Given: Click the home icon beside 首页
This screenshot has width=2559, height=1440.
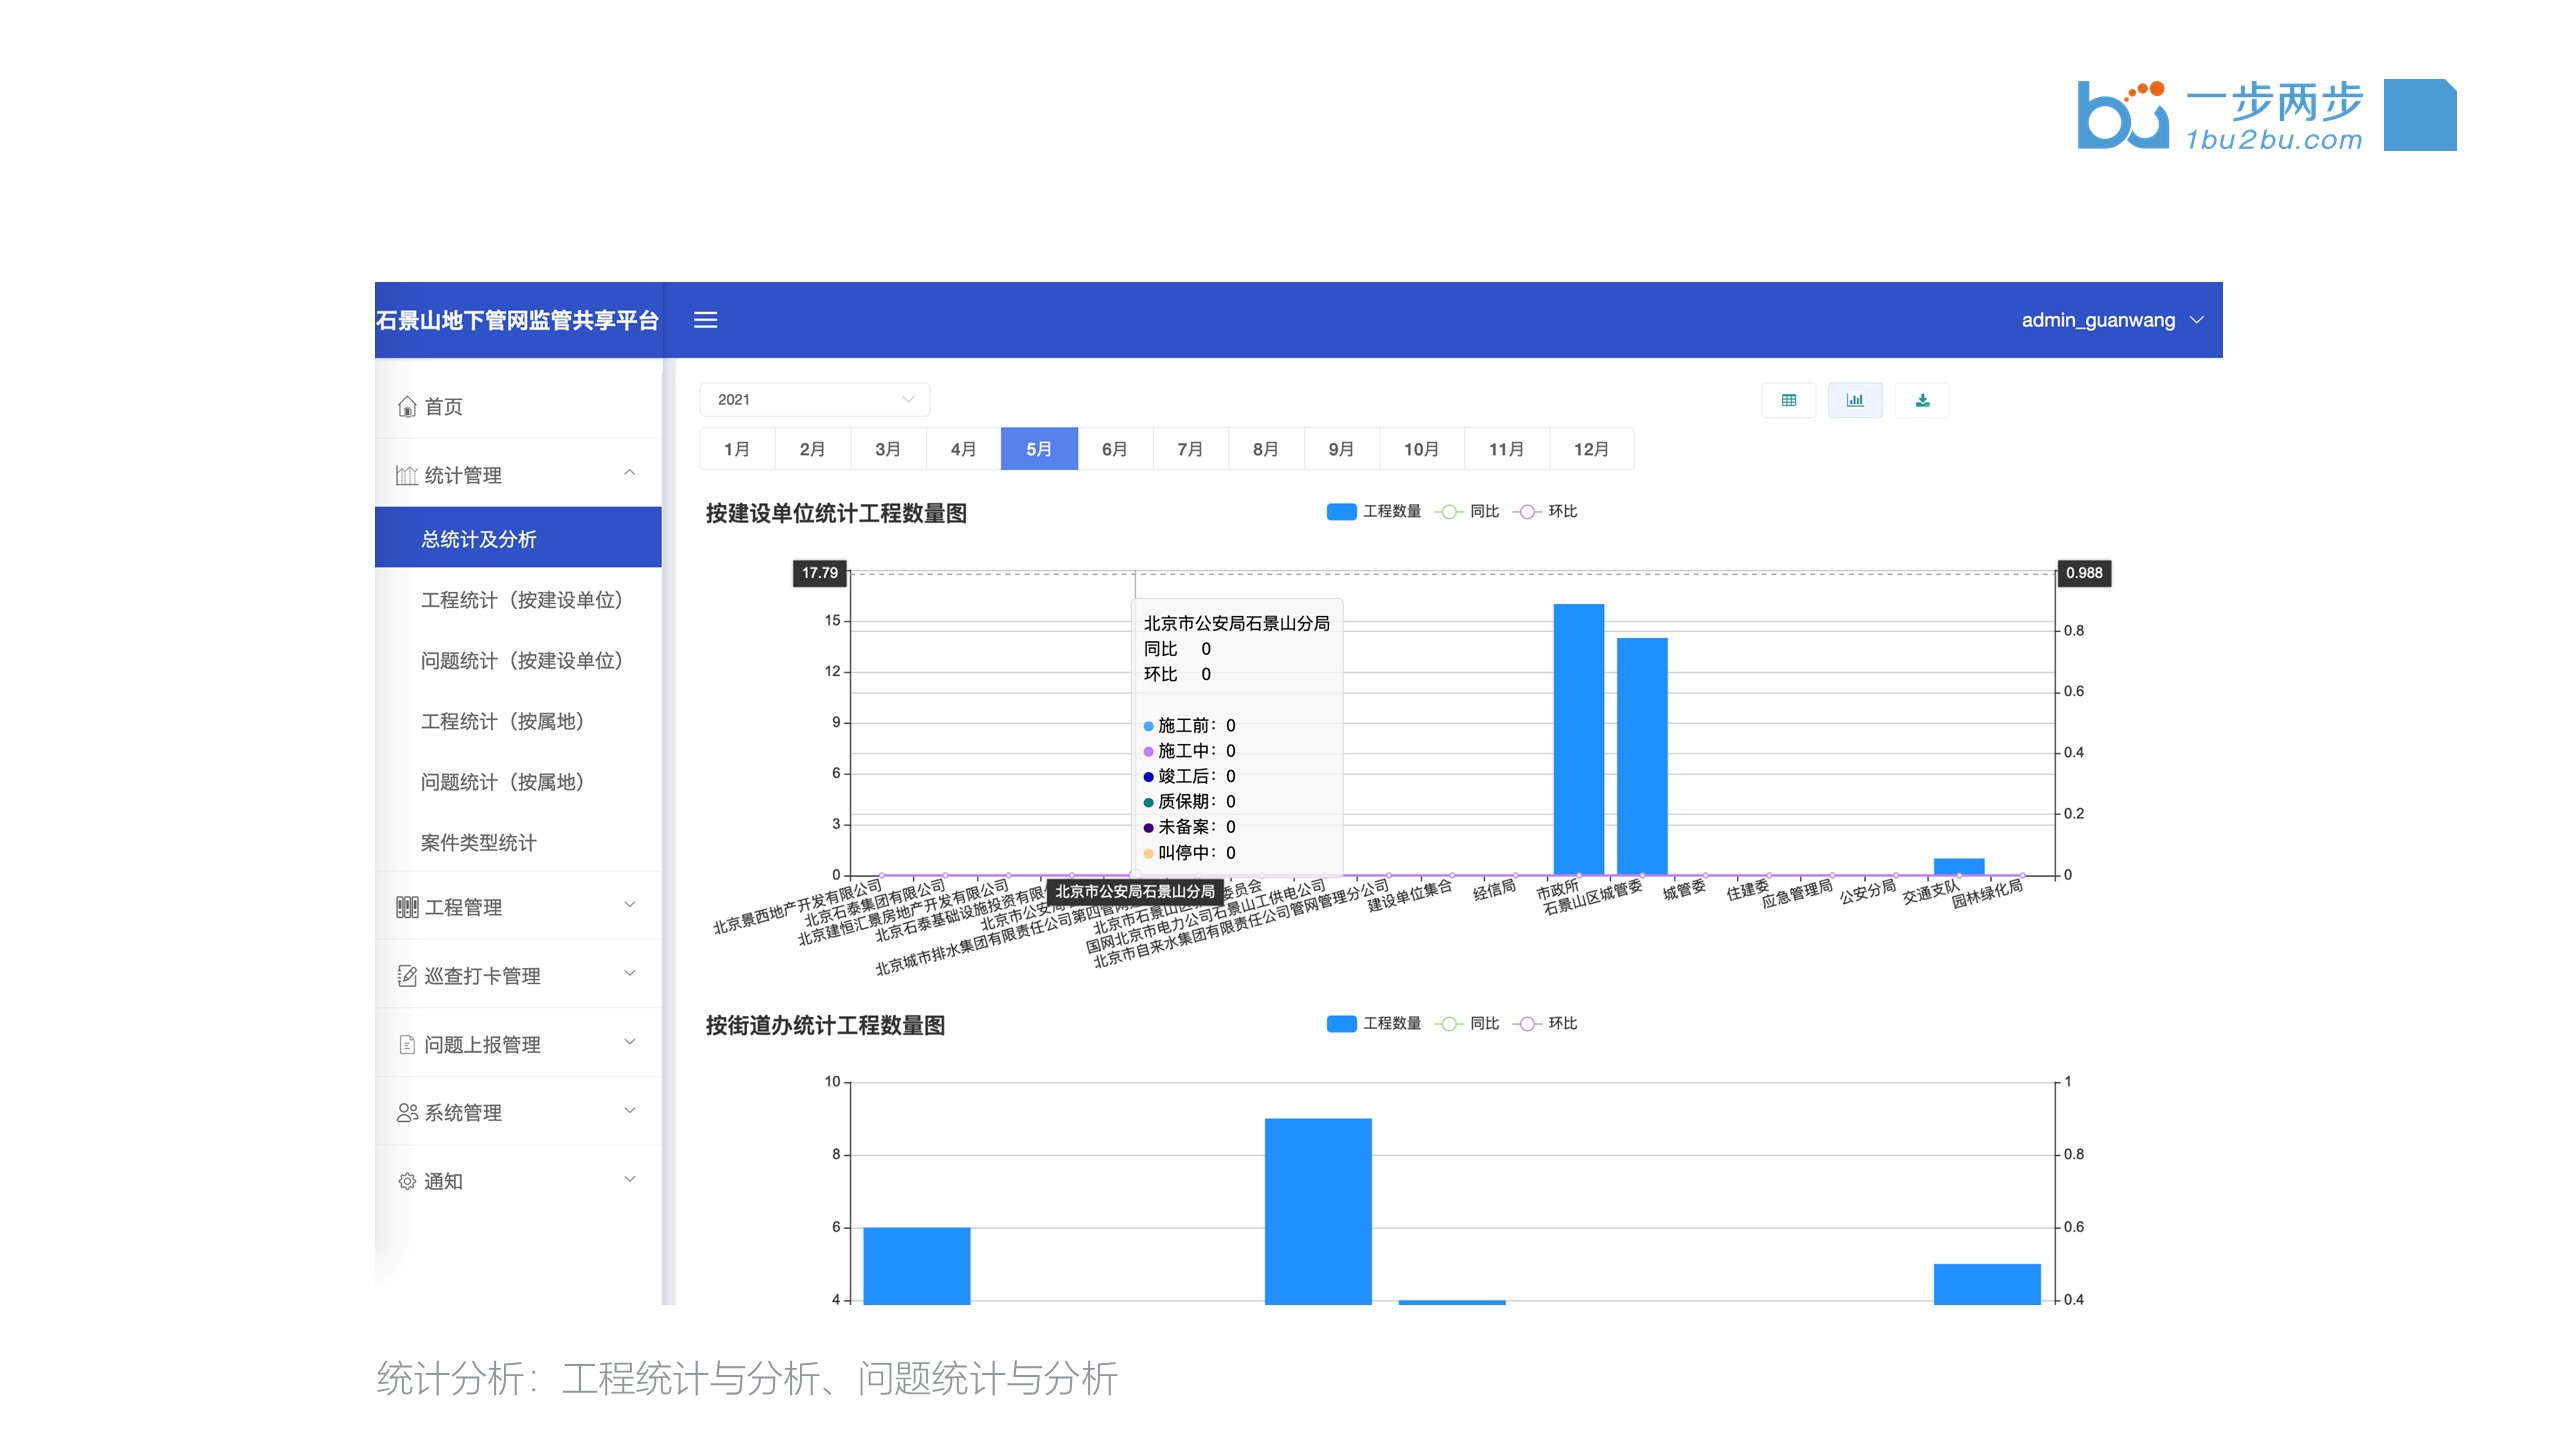Looking at the screenshot, I should point(406,406).
